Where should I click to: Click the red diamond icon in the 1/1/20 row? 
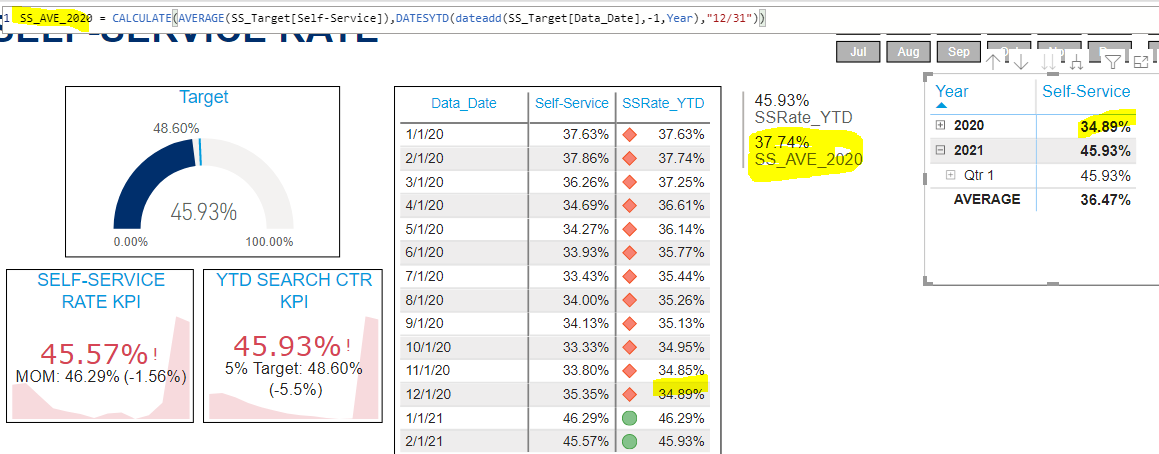(x=630, y=135)
